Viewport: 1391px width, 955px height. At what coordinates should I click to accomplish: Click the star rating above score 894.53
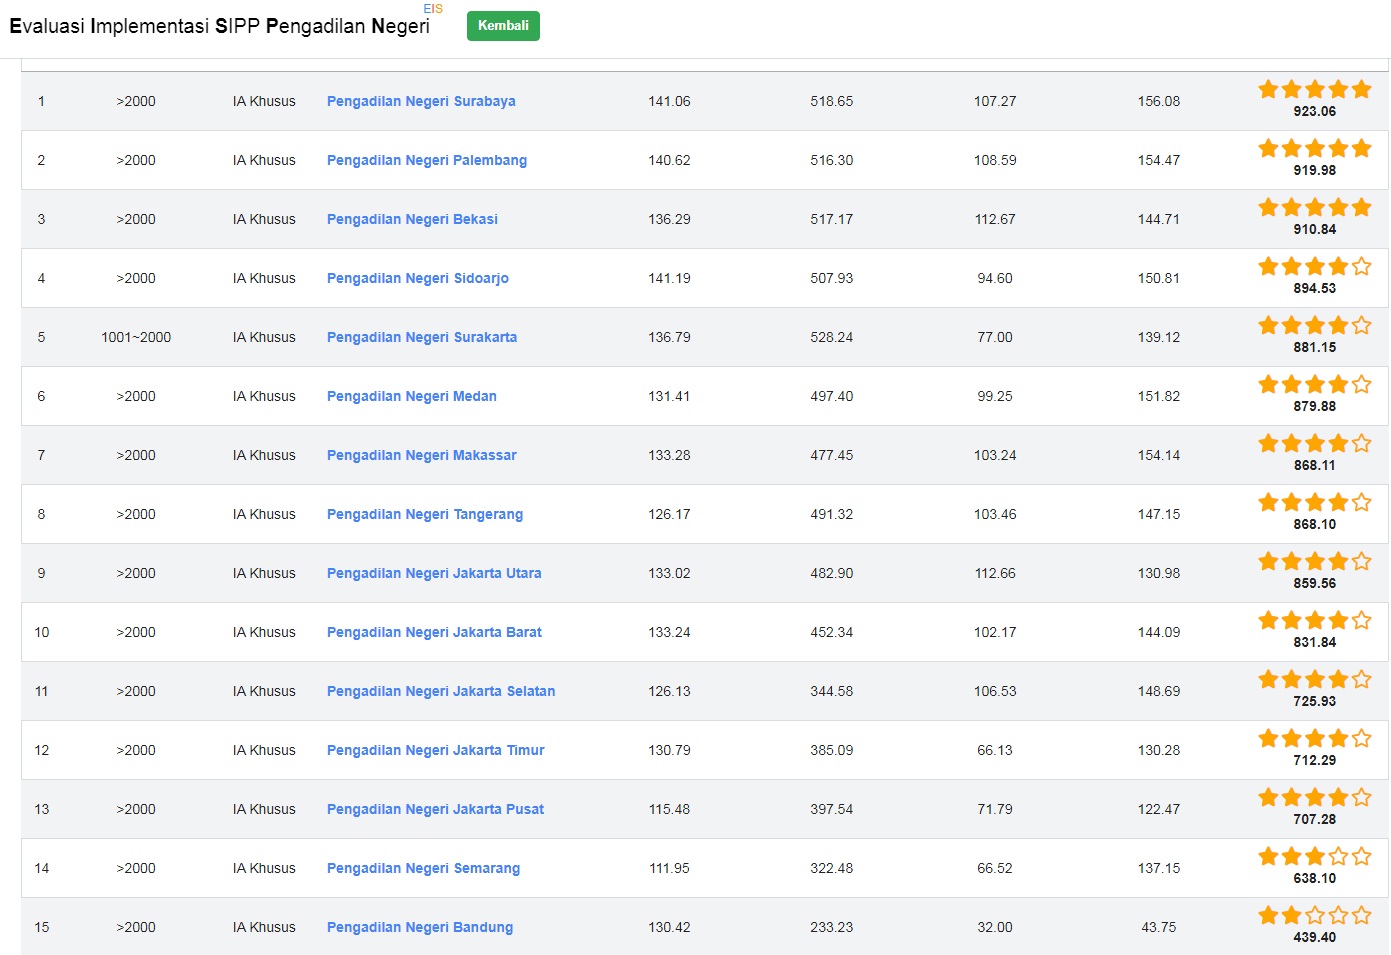coord(1314,267)
